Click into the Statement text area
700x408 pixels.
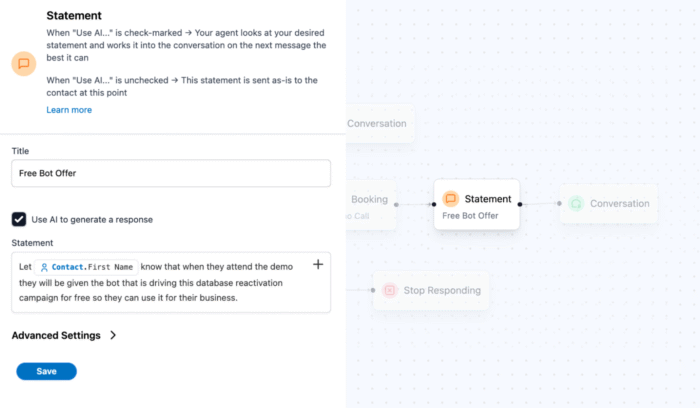(171, 282)
